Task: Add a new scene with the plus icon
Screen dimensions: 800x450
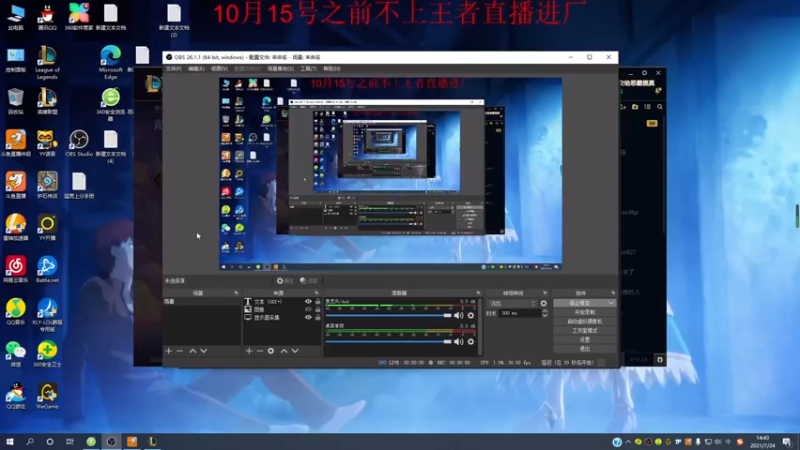Action: point(168,351)
